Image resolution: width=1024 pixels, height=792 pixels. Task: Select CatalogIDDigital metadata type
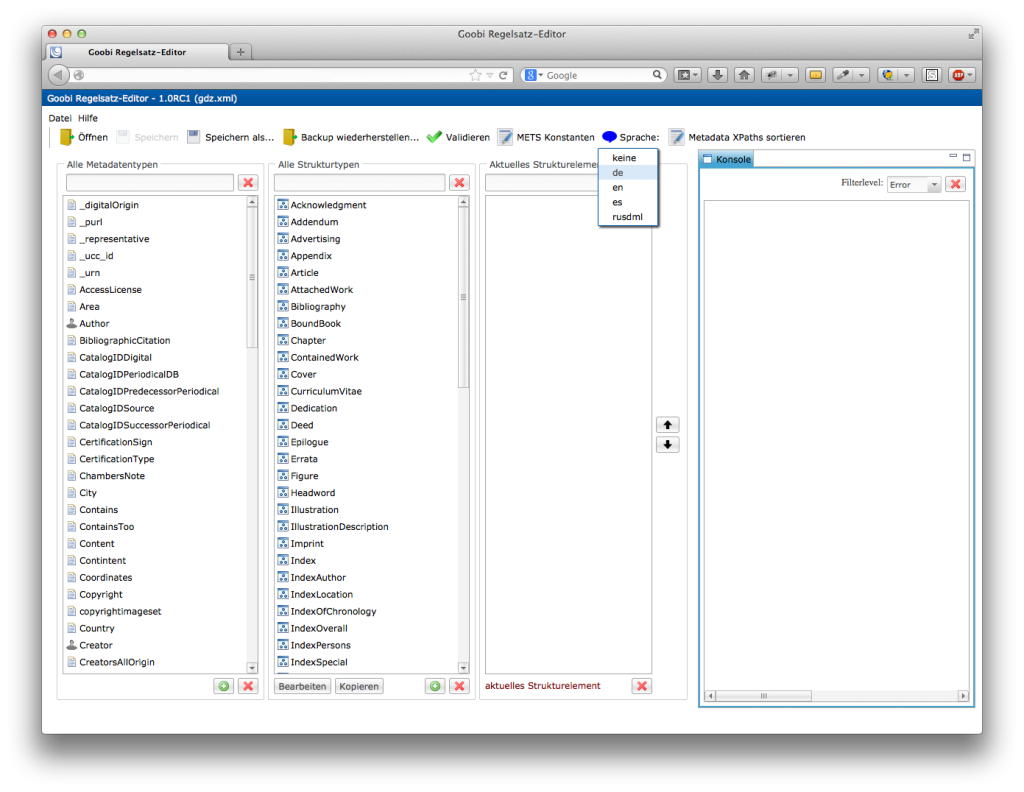tap(116, 358)
